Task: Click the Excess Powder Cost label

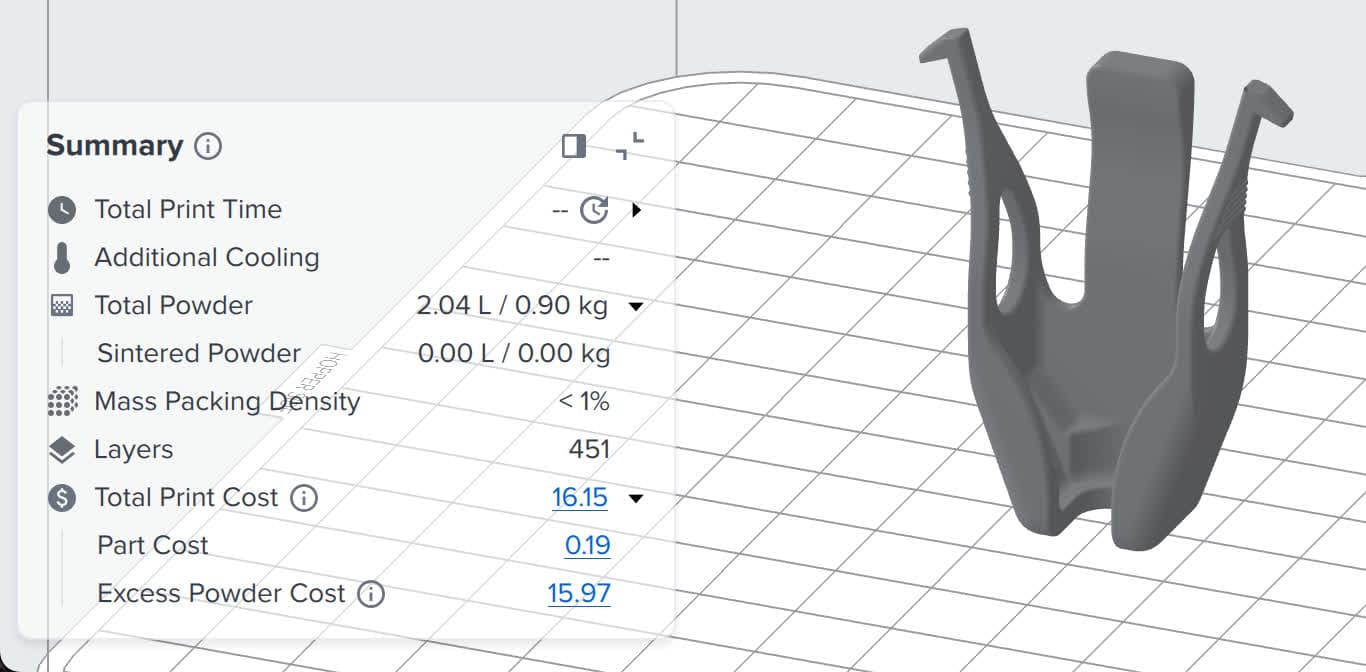Action: click(x=221, y=593)
